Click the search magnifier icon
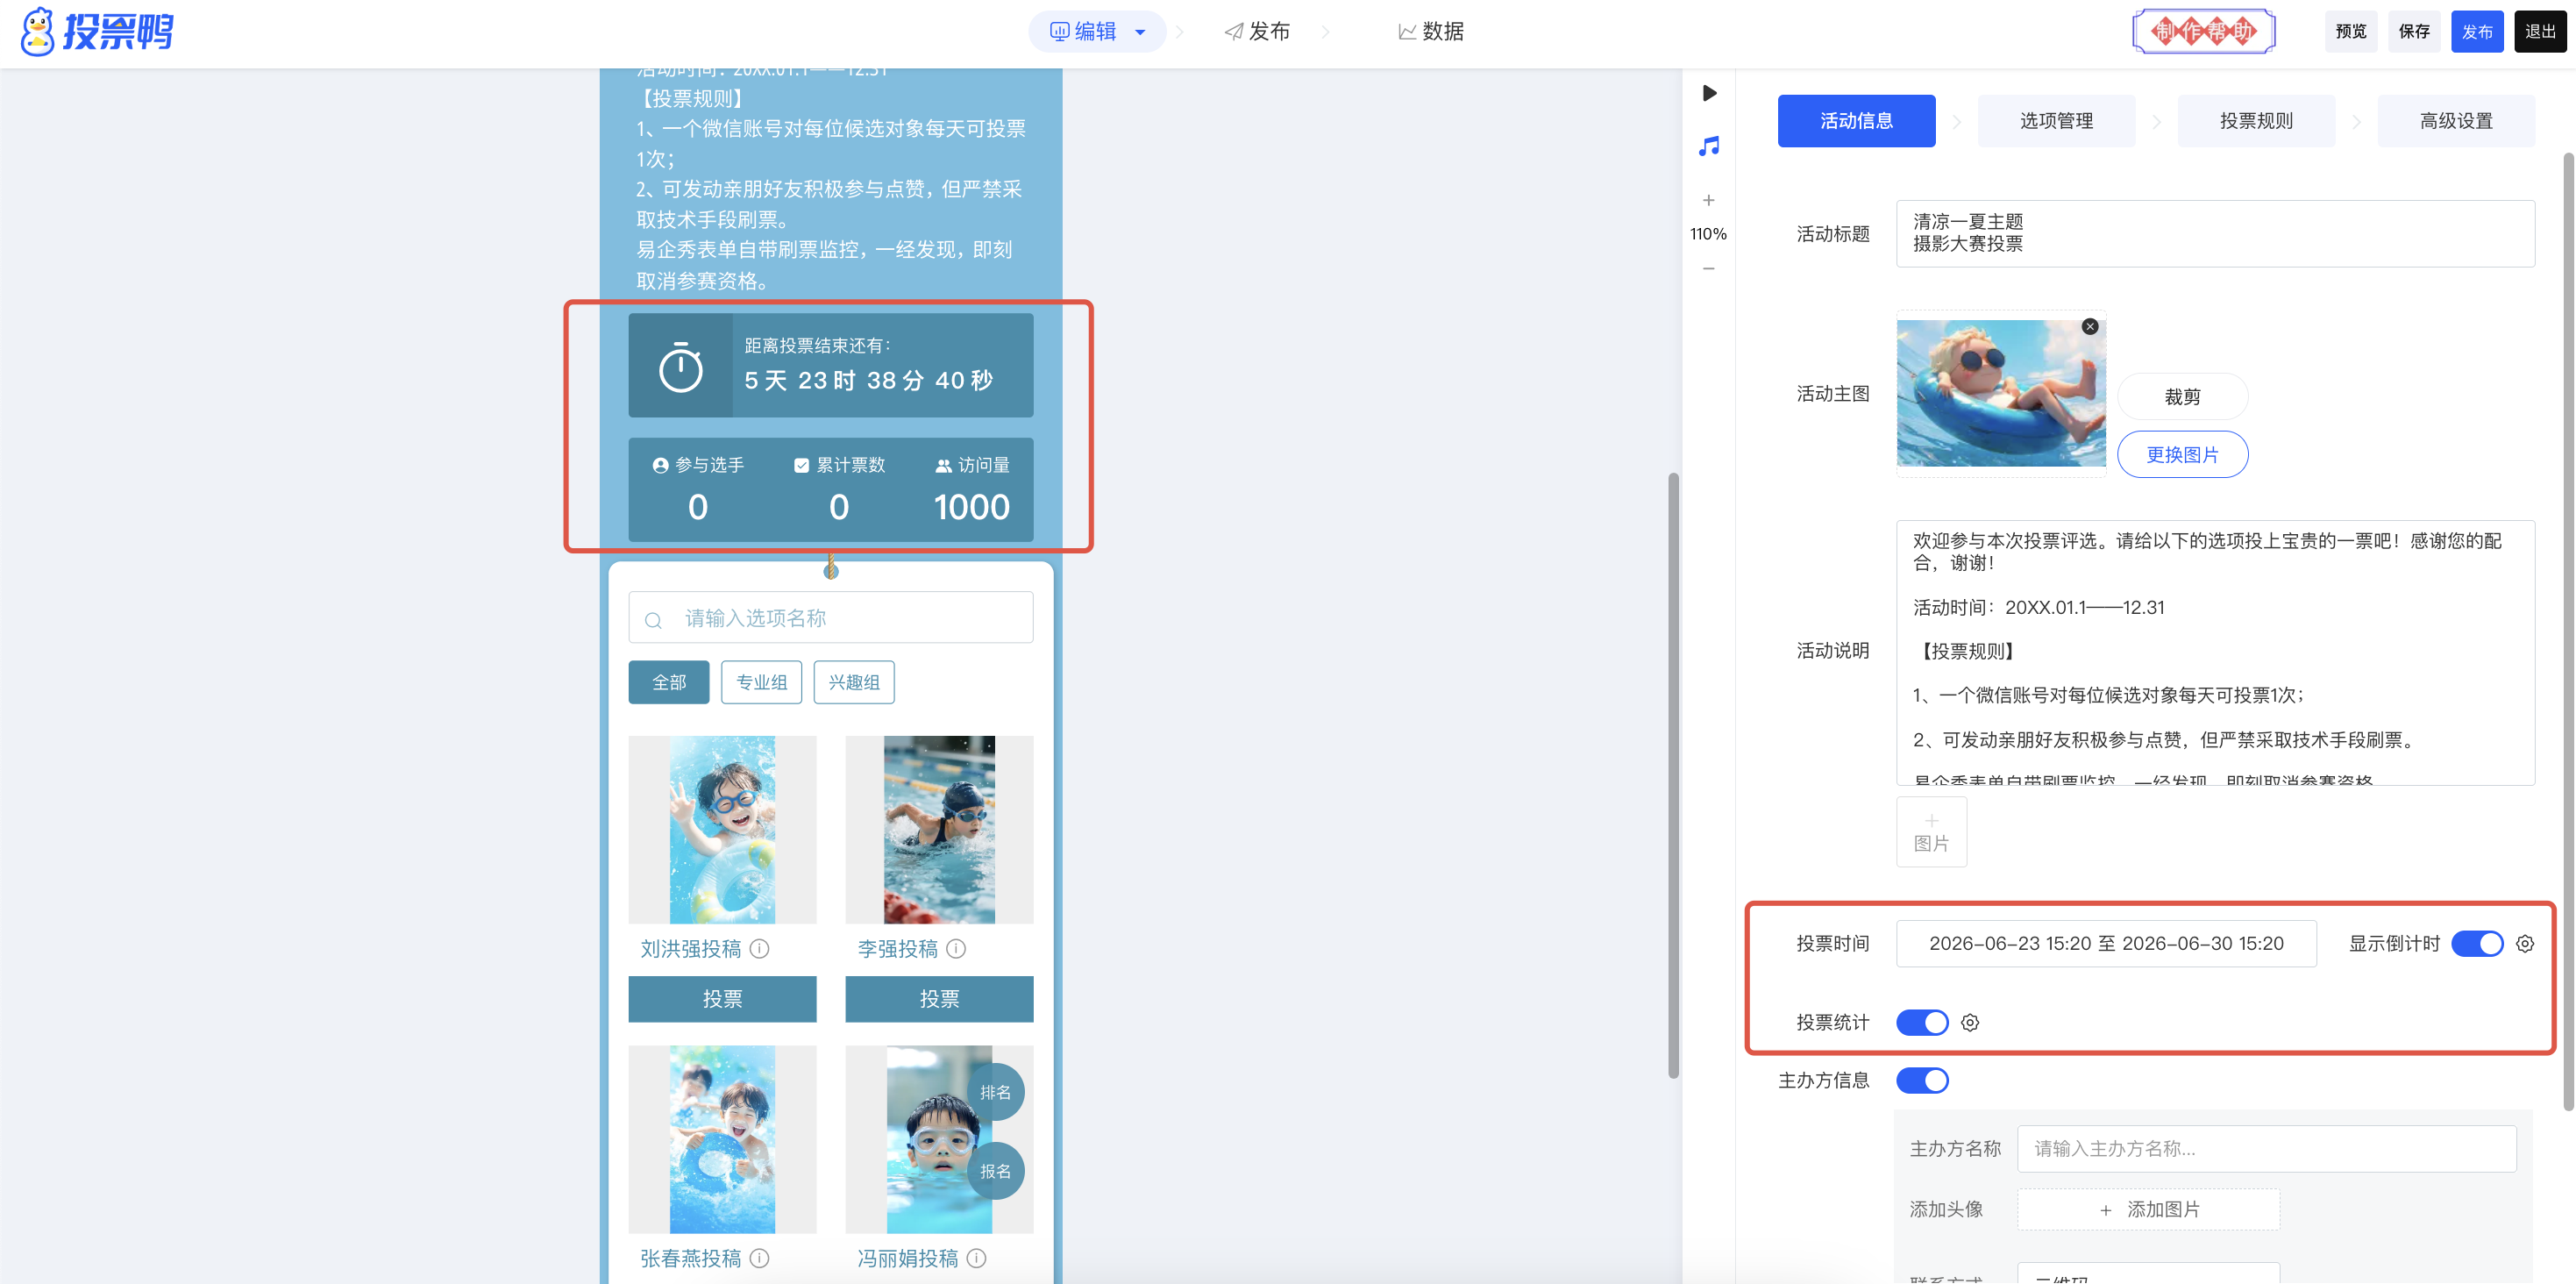 (653, 620)
